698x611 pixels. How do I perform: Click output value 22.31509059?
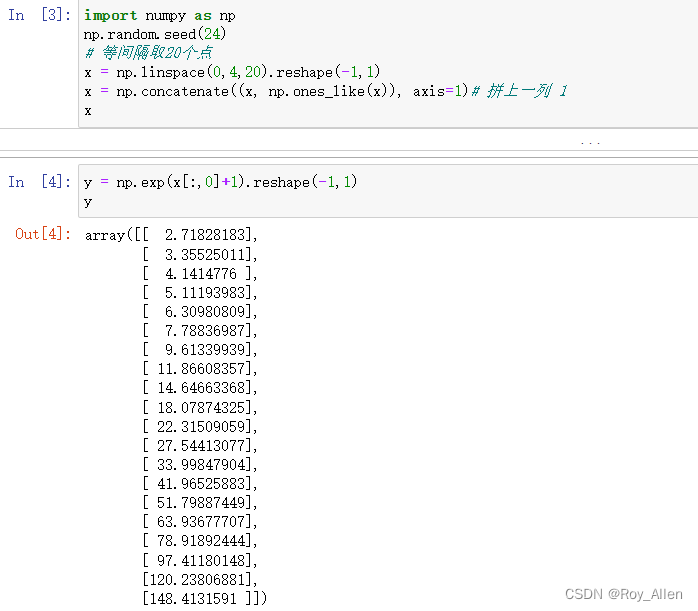201,427
